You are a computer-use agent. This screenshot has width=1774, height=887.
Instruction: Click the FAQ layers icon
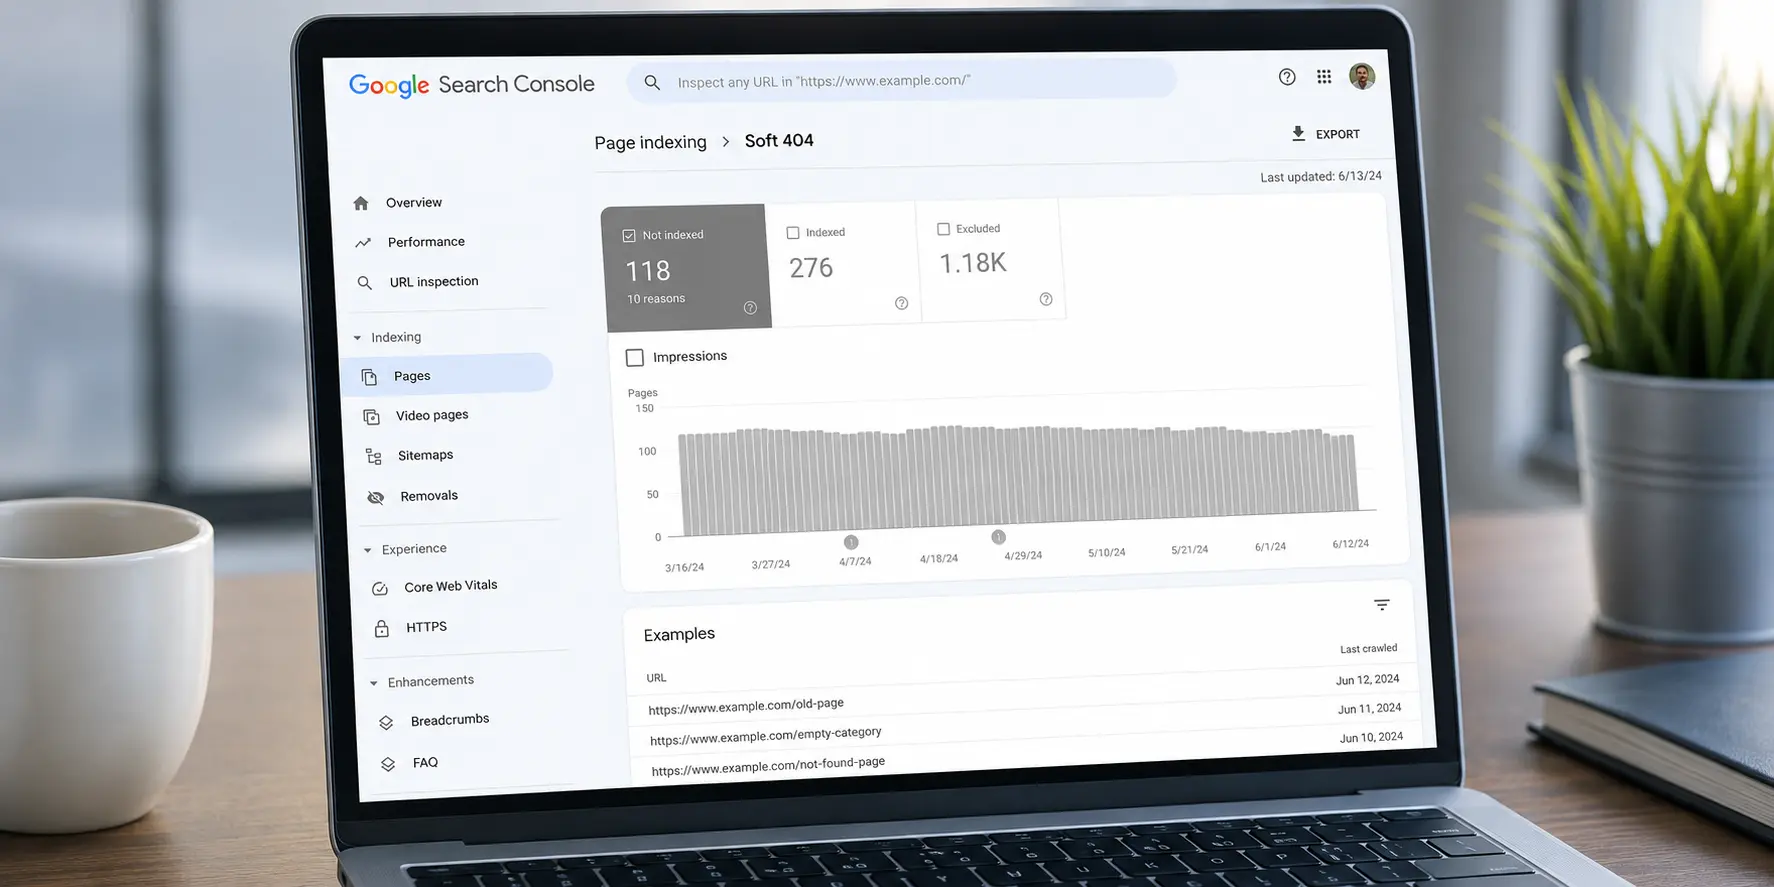pos(388,764)
